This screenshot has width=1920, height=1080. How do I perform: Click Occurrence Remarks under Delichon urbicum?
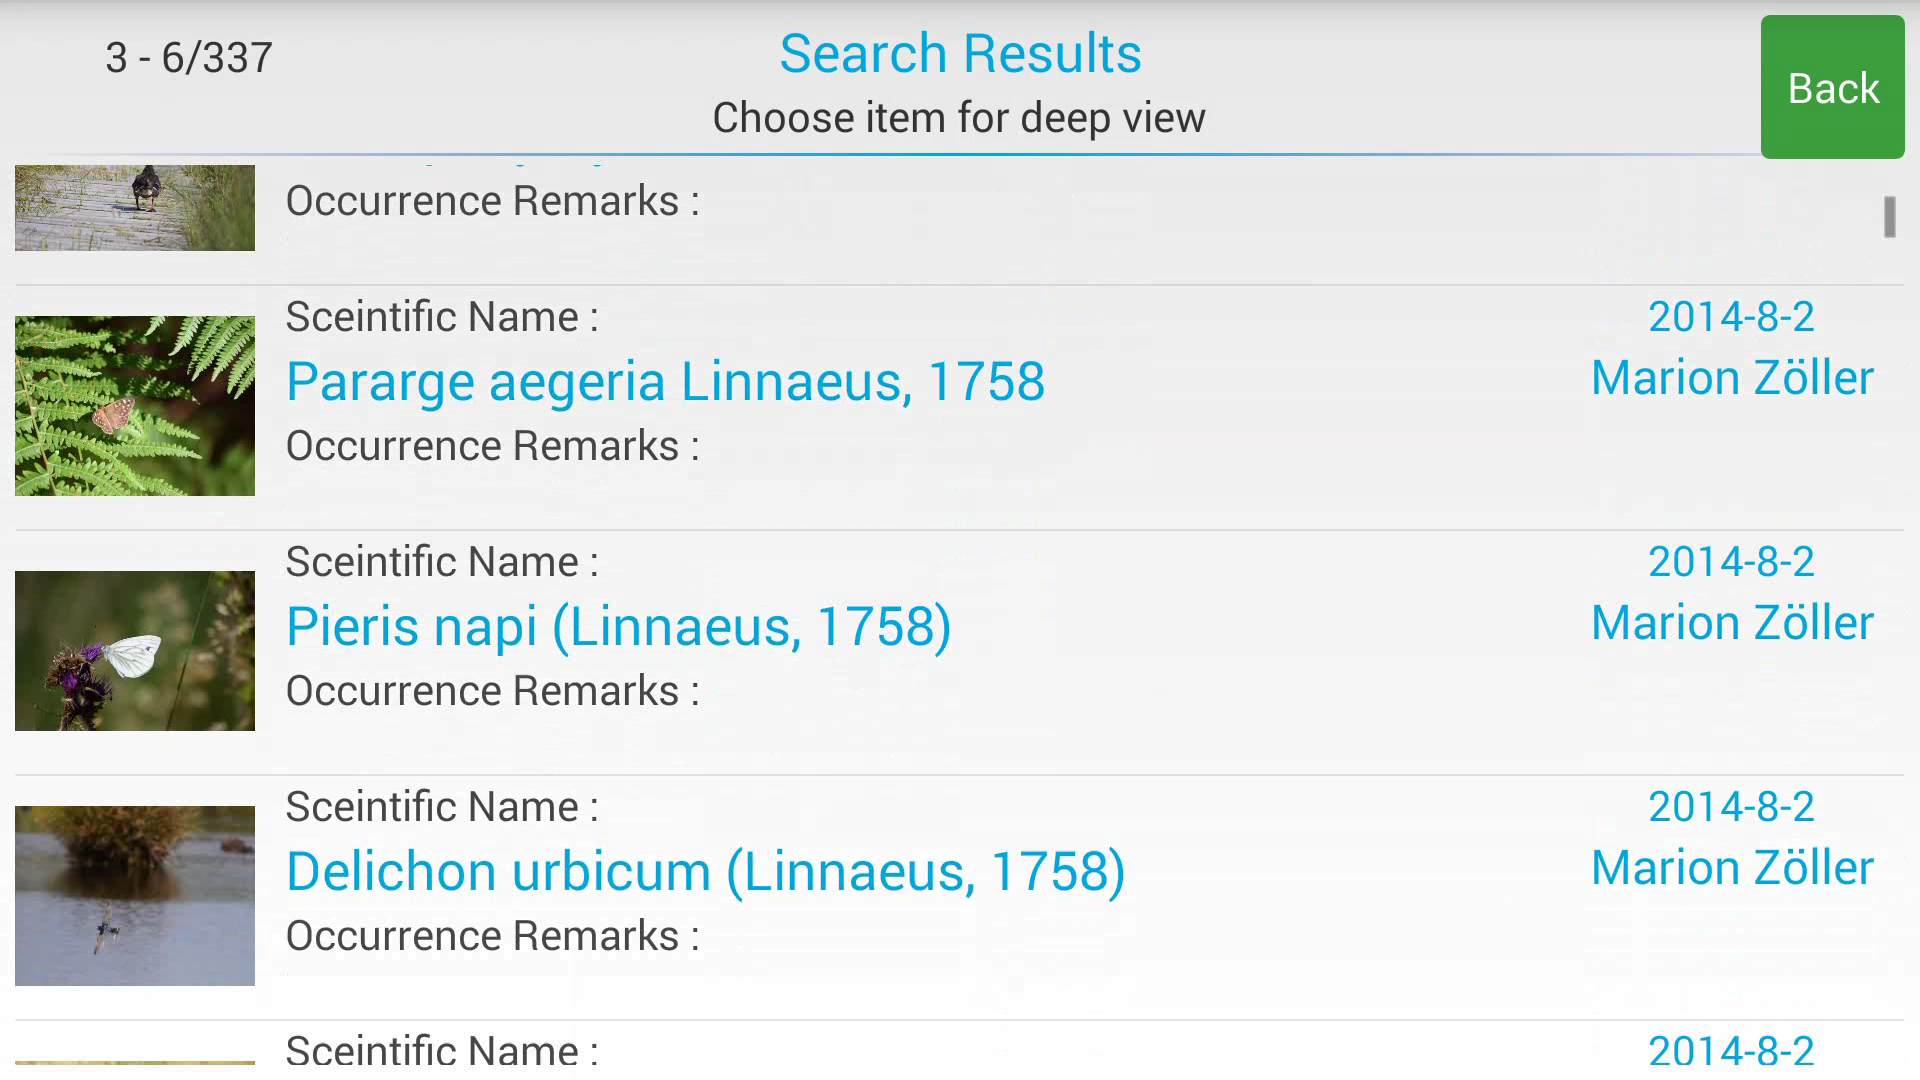click(493, 936)
